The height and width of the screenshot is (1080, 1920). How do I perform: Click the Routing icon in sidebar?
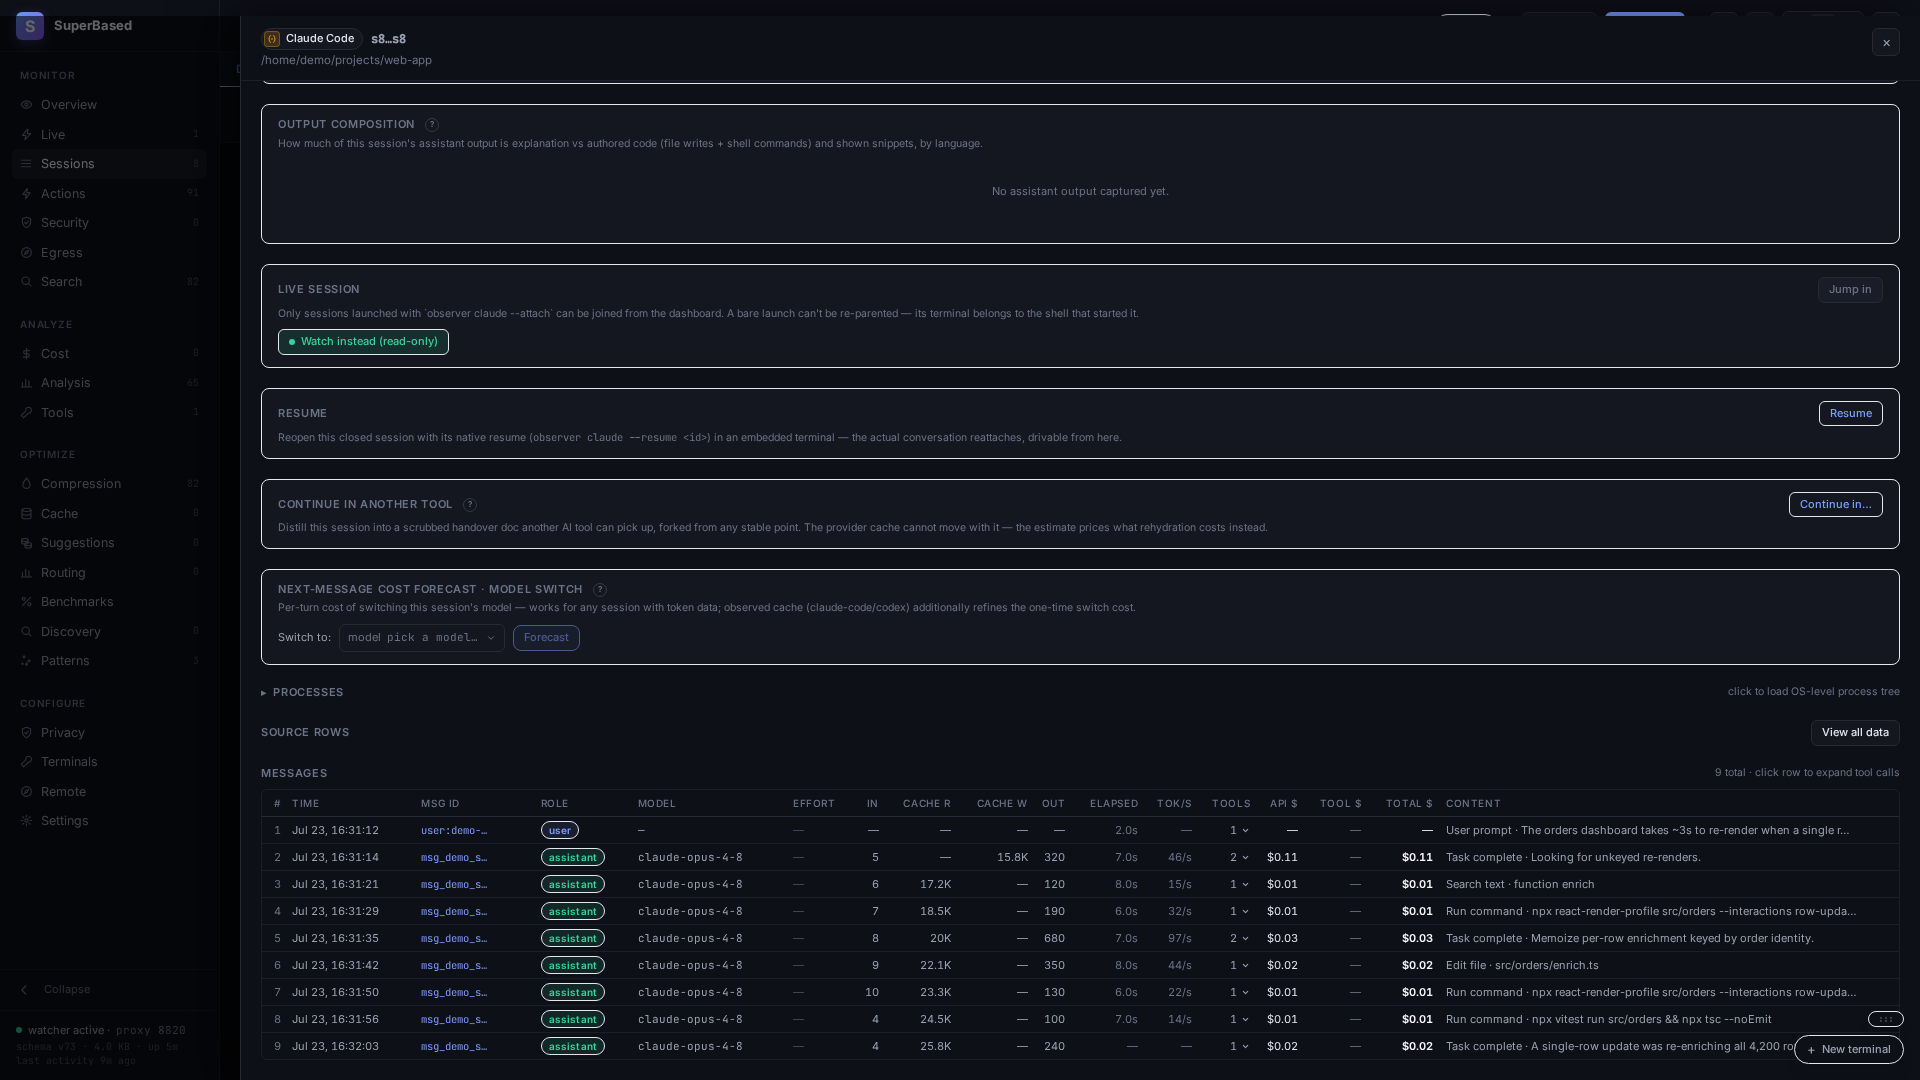(27, 573)
